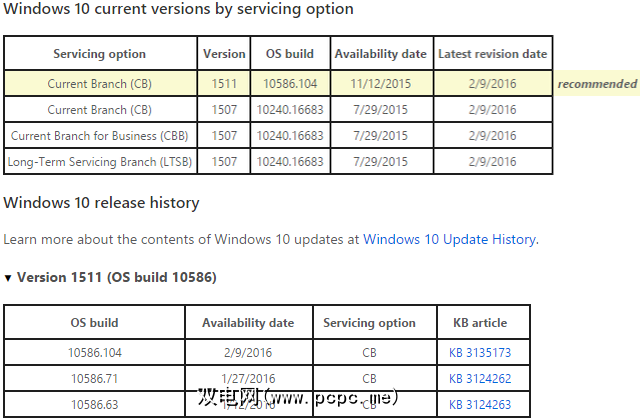Click the 11/12/2015 availability date cell

tap(380, 84)
